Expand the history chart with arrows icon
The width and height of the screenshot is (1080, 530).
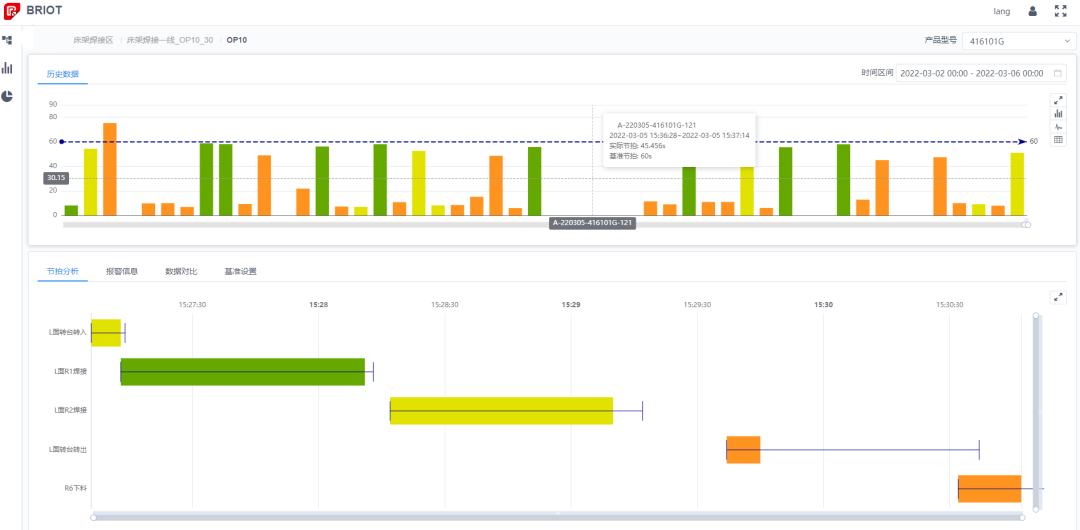pyautogui.click(x=1058, y=100)
